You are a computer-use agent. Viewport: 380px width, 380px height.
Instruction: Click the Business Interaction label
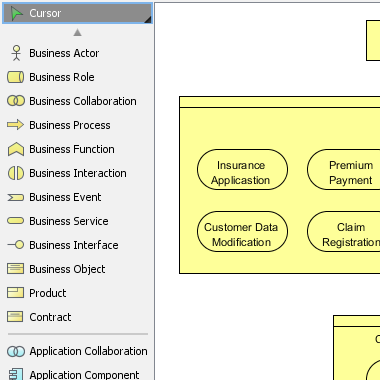(x=78, y=173)
